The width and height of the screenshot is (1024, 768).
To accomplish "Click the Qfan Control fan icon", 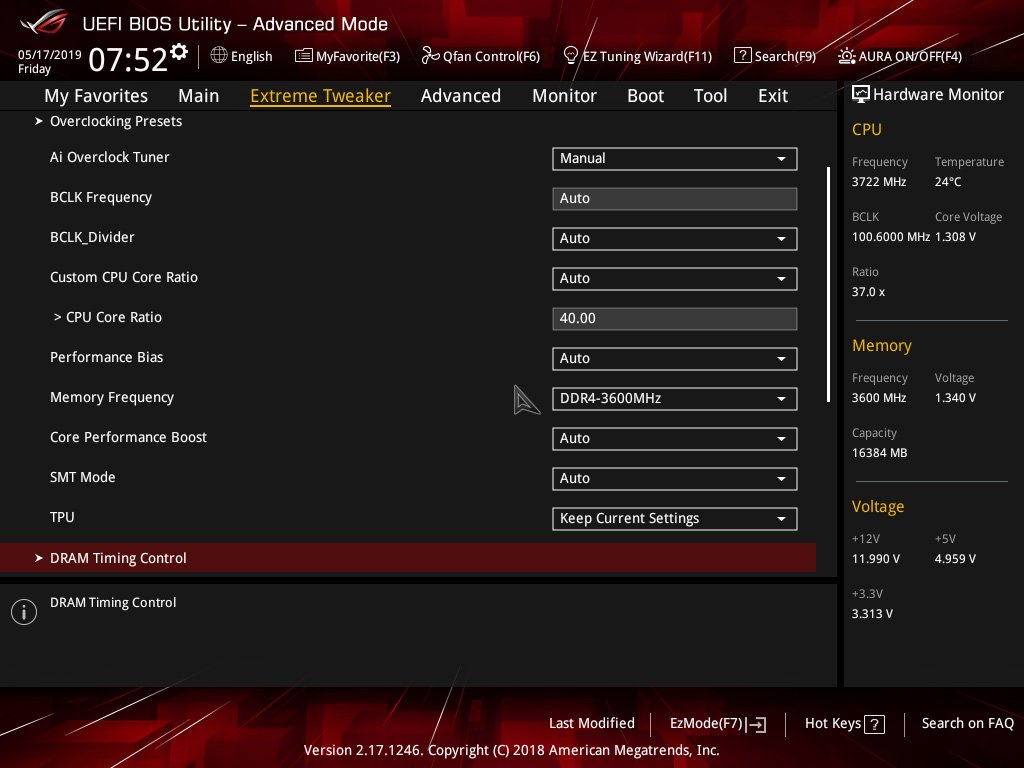I will (x=430, y=56).
